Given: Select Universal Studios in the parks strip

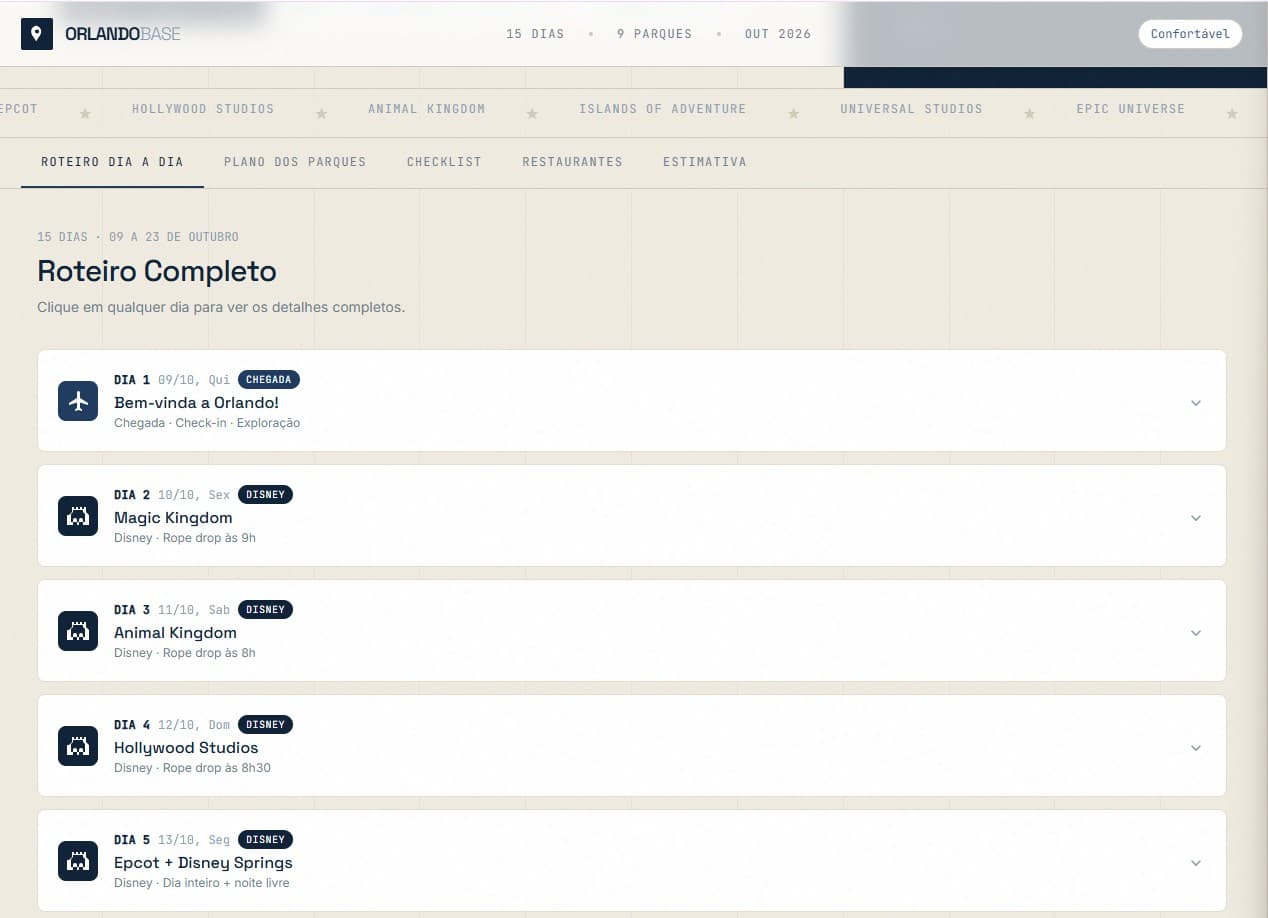Looking at the screenshot, I should coord(911,109).
